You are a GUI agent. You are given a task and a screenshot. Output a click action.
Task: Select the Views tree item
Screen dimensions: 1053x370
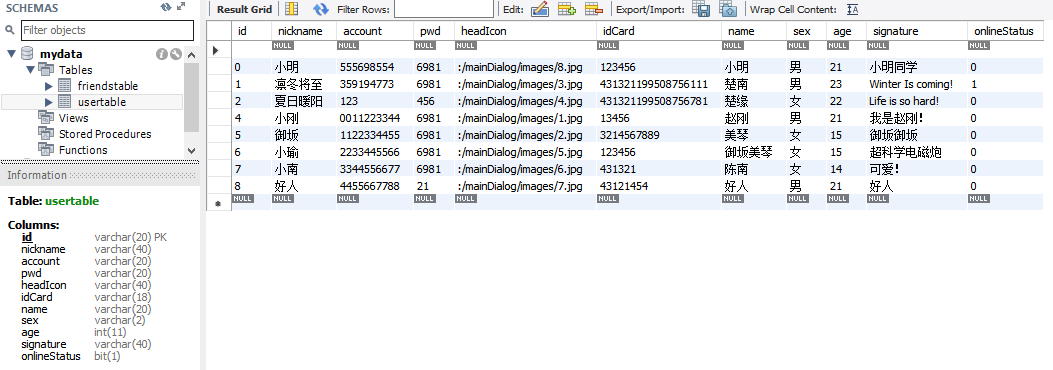tap(73, 118)
